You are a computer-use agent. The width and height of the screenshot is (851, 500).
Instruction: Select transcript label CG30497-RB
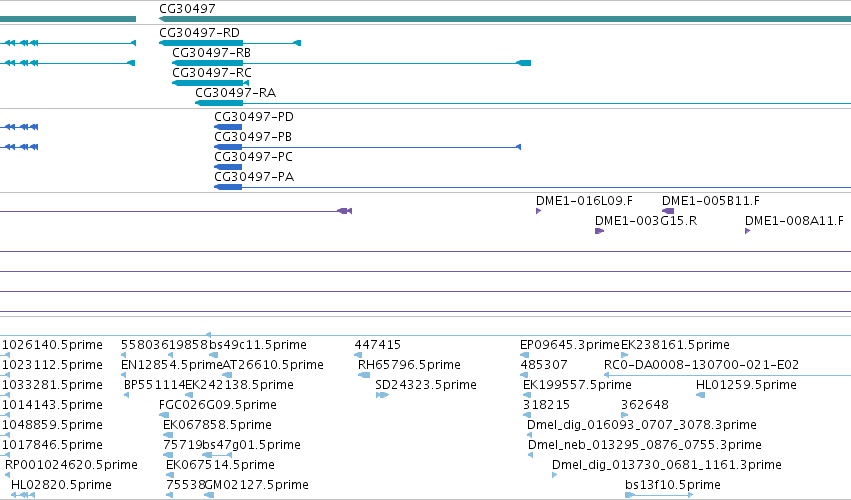point(212,53)
